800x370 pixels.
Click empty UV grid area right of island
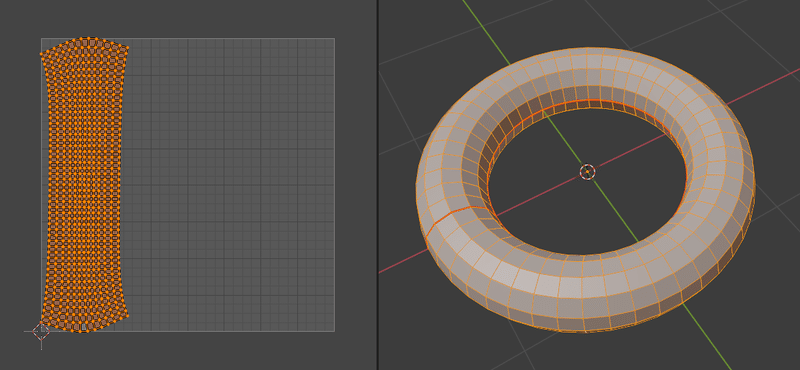pos(230,185)
